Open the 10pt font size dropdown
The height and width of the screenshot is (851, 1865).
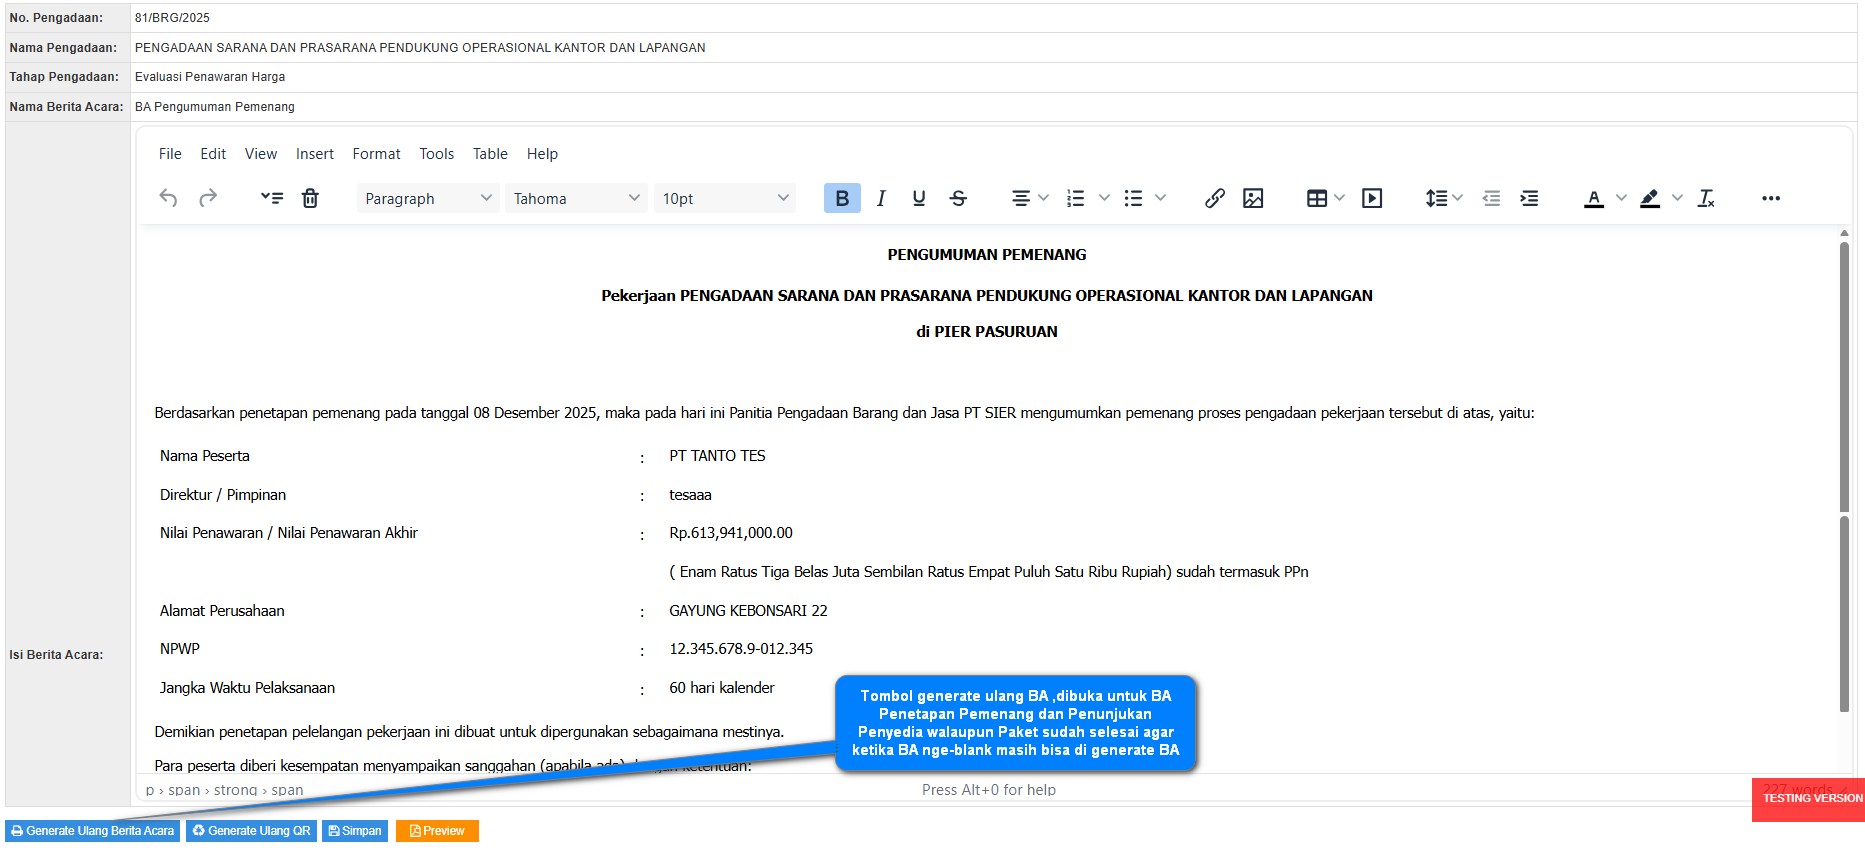click(x=725, y=198)
